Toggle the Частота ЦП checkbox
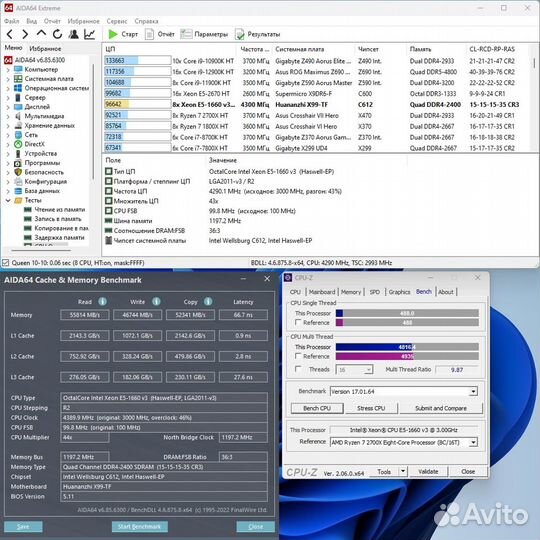Image resolution: width=540 pixels, height=540 pixels. (108, 191)
